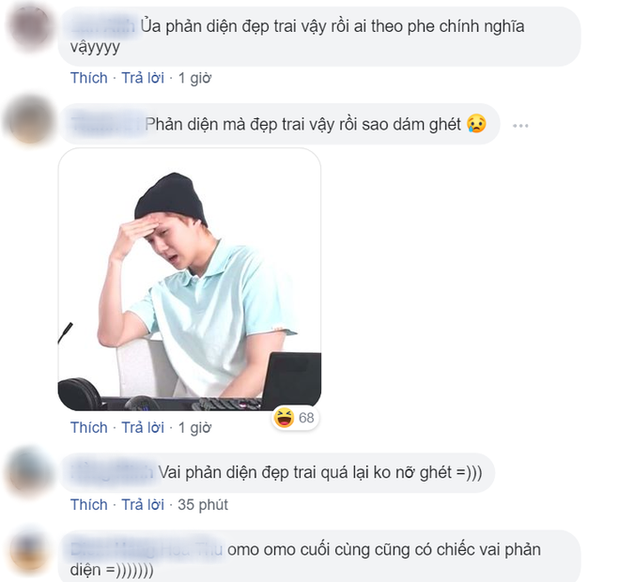Click the blurred name of first commenter
The width and height of the screenshot is (620, 582).
tap(103, 26)
